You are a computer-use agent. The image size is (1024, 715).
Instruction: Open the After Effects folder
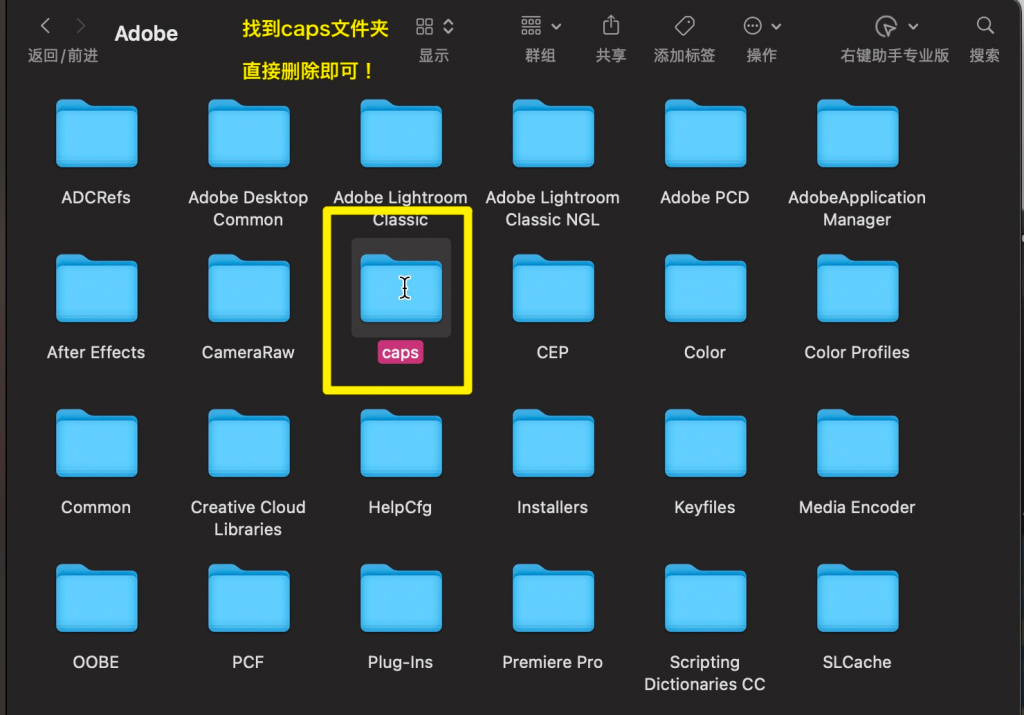(x=96, y=289)
